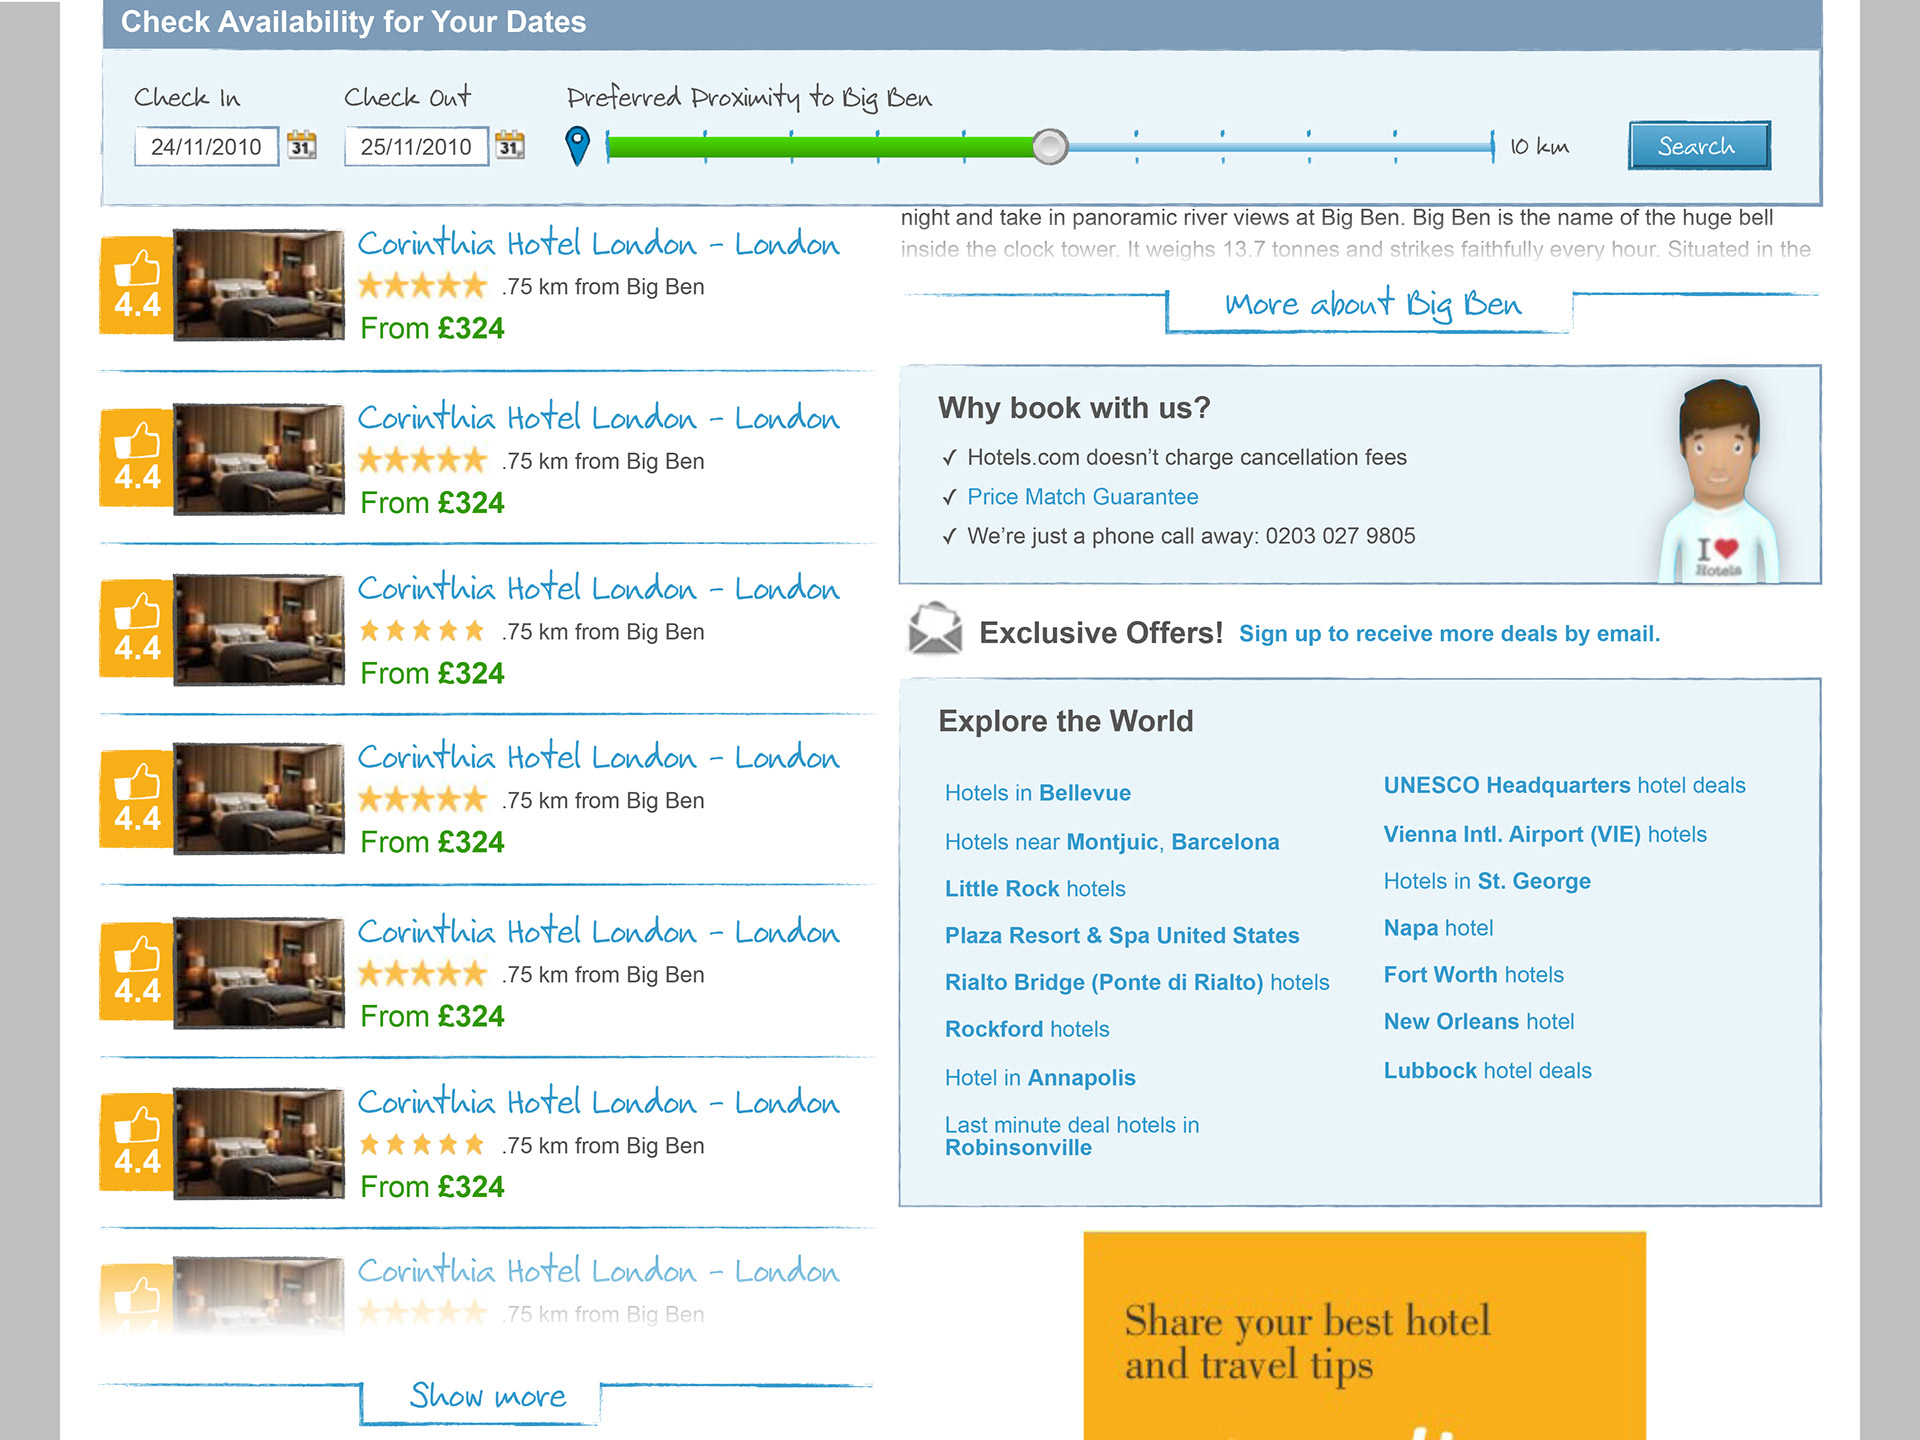Expand the More about Big Ben section
The height and width of the screenshot is (1440, 1920).
coord(1370,303)
